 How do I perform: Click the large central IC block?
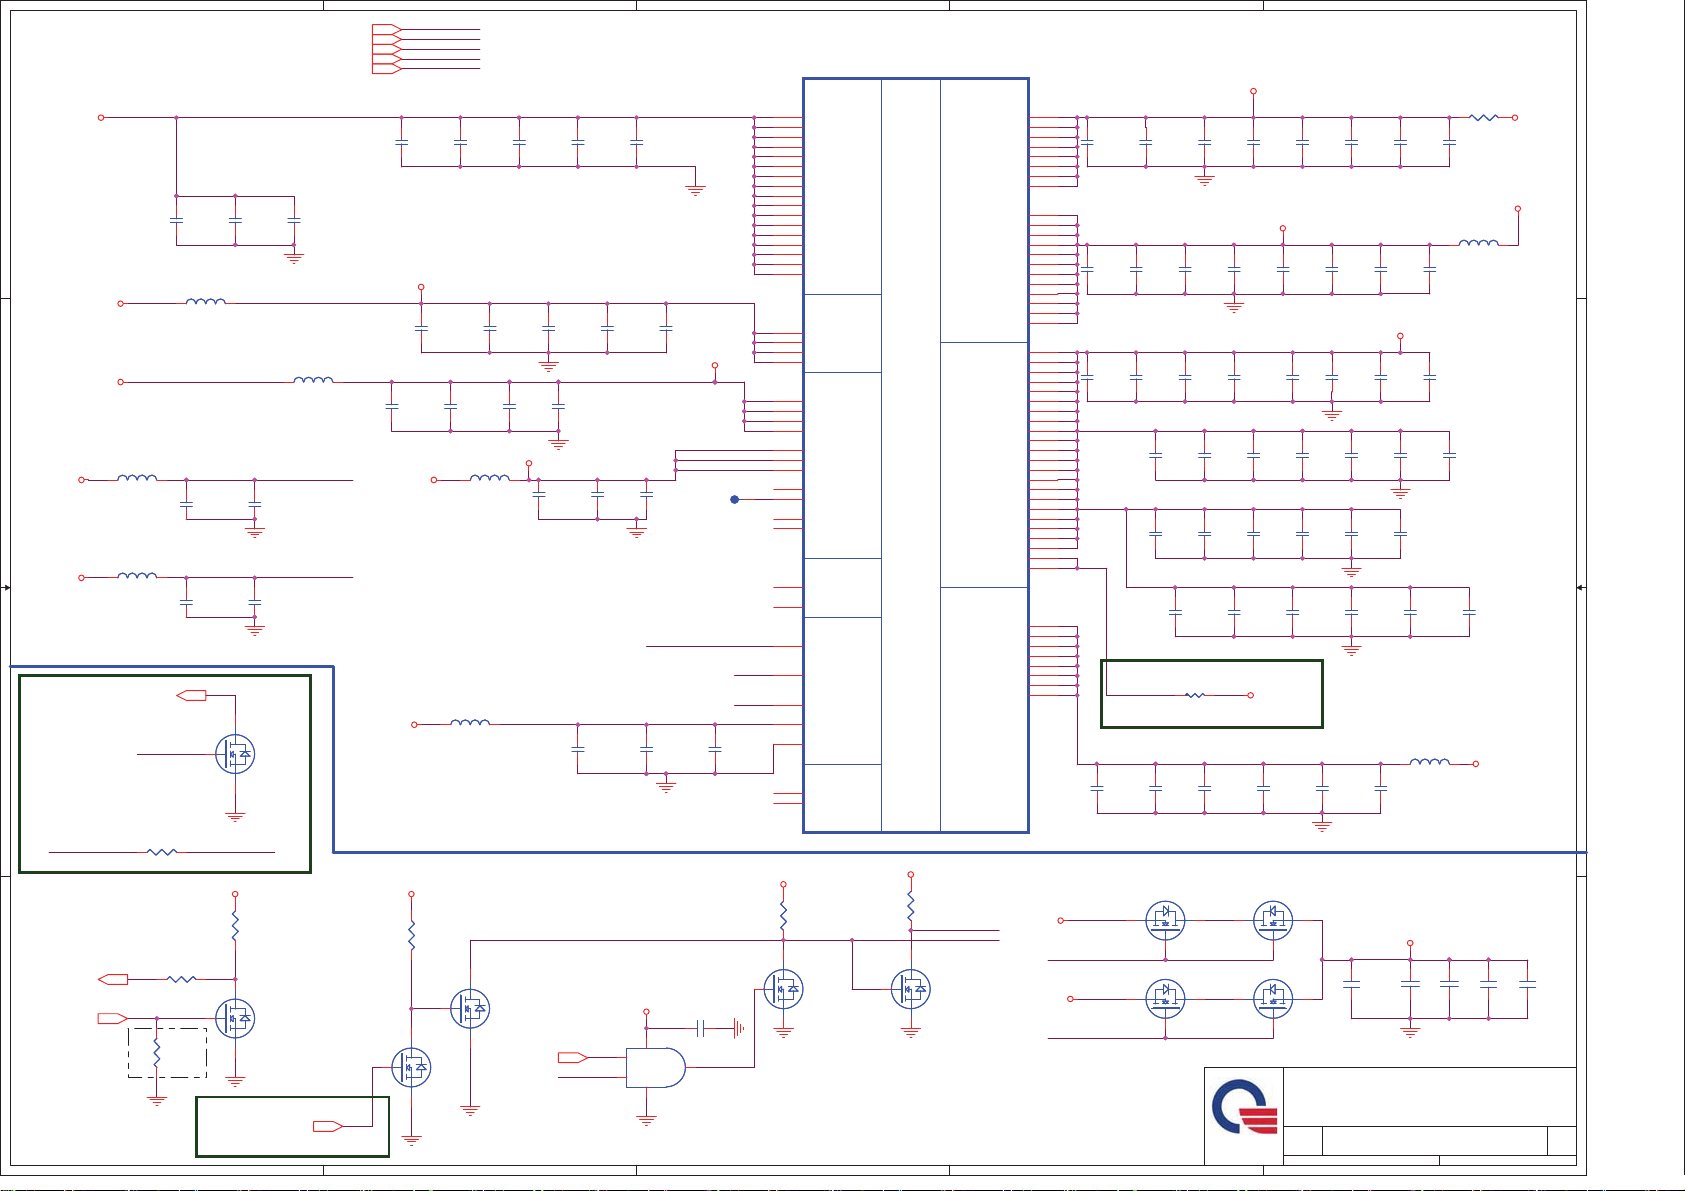[x=915, y=455]
